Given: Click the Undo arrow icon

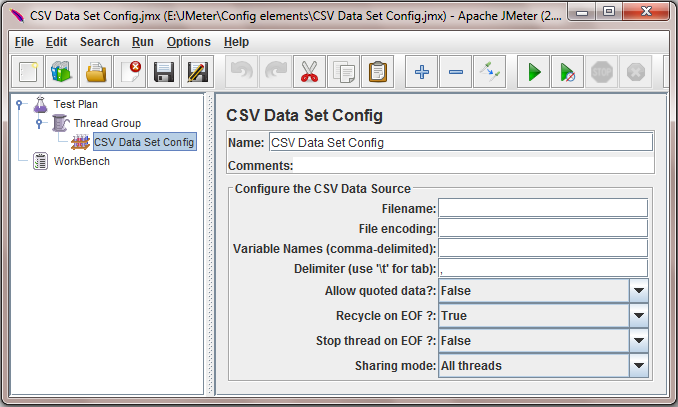Looking at the screenshot, I should [241, 72].
